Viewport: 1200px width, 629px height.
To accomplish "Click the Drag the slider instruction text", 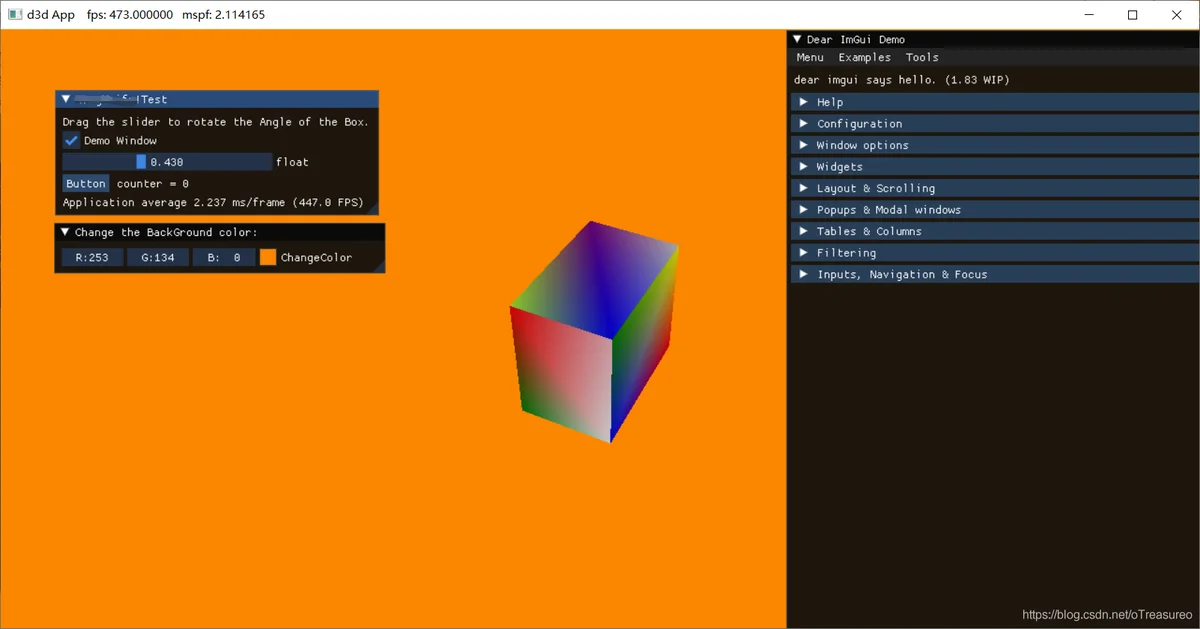I will (216, 122).
